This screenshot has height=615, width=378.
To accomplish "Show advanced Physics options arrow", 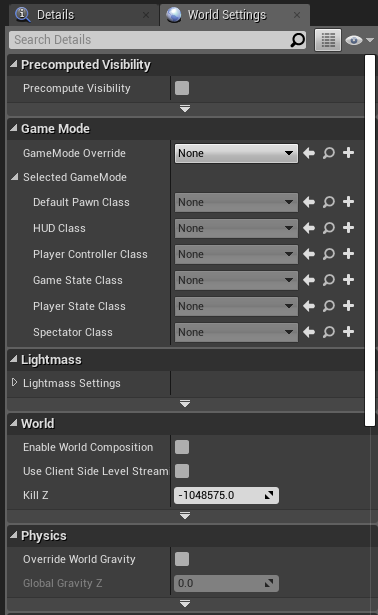I will pos(185,603).
